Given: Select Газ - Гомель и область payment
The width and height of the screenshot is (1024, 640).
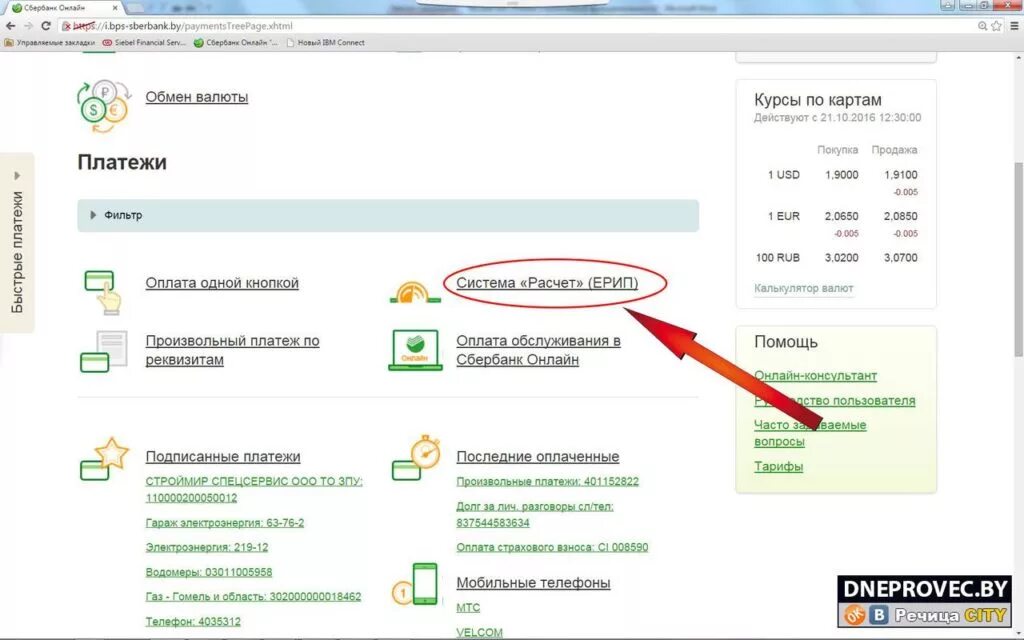Looking at the screenshot, I should [253, 596].
